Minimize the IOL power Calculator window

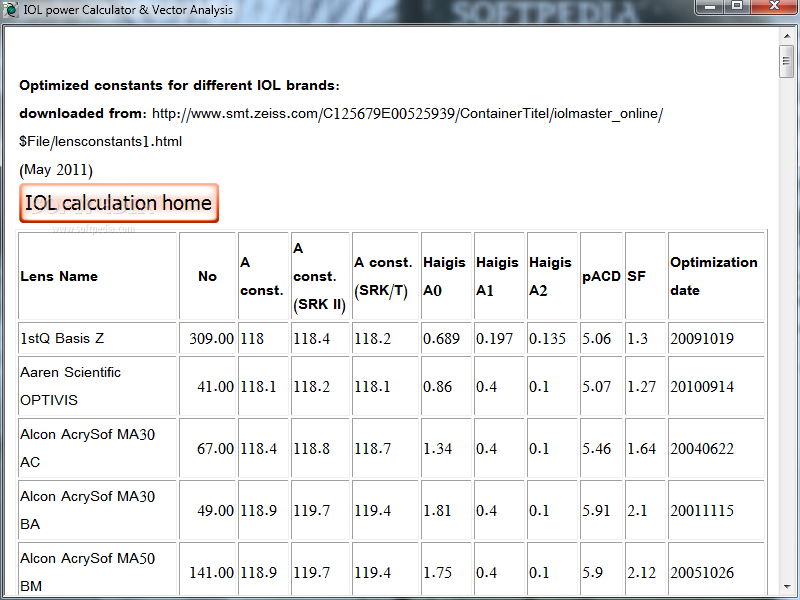click(x=710, y=7)
